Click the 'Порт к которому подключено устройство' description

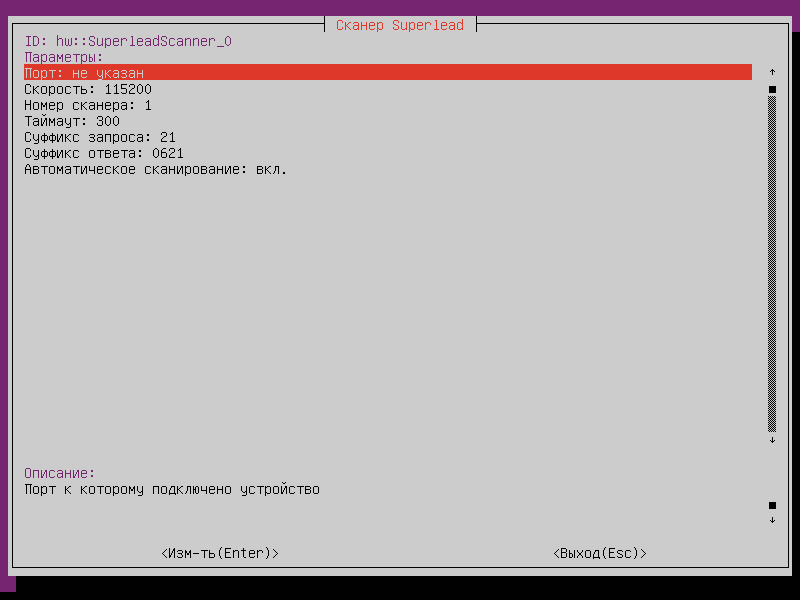[172, 489]
